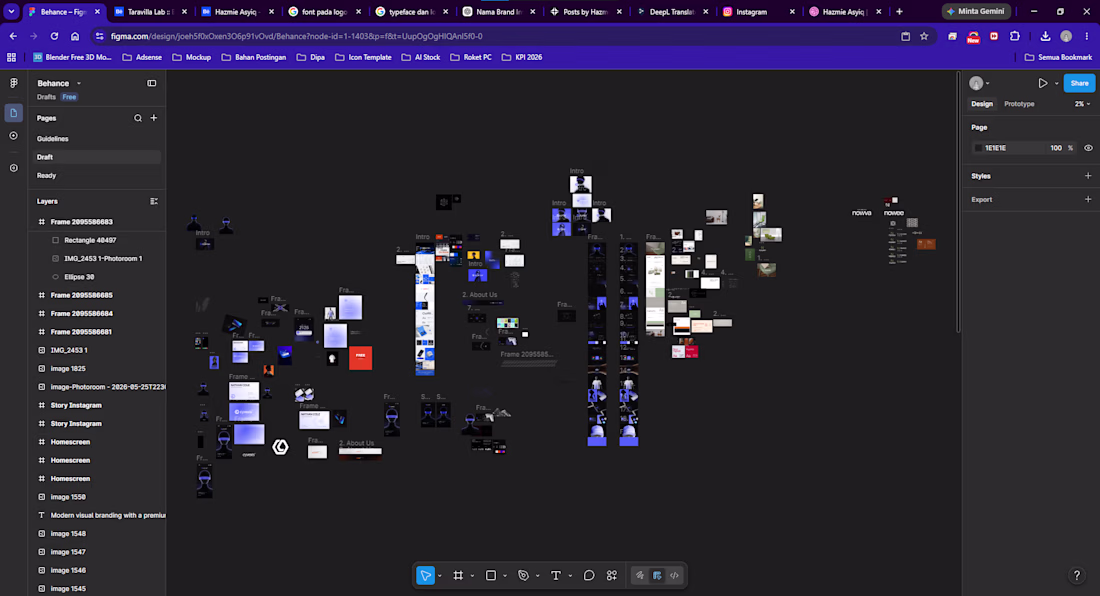This screenshot has width=1100, height=596.
Task: Select the Pen tool
Action: click(523, 576)
